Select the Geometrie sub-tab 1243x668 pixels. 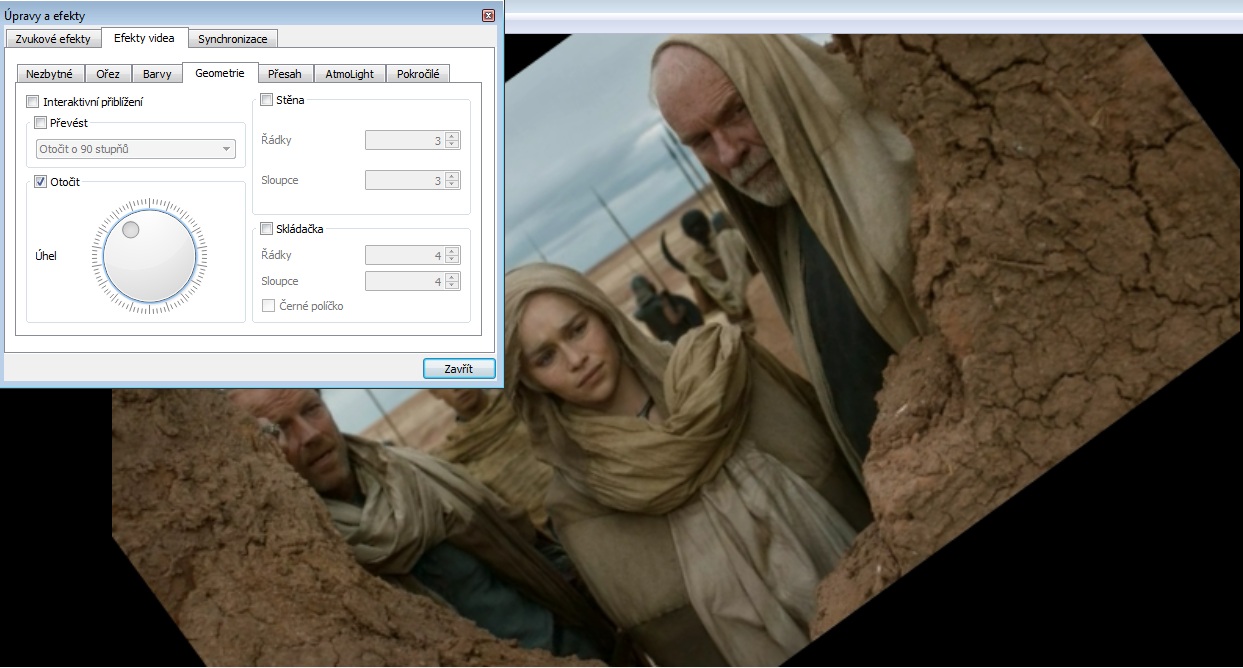coord(220,73)
